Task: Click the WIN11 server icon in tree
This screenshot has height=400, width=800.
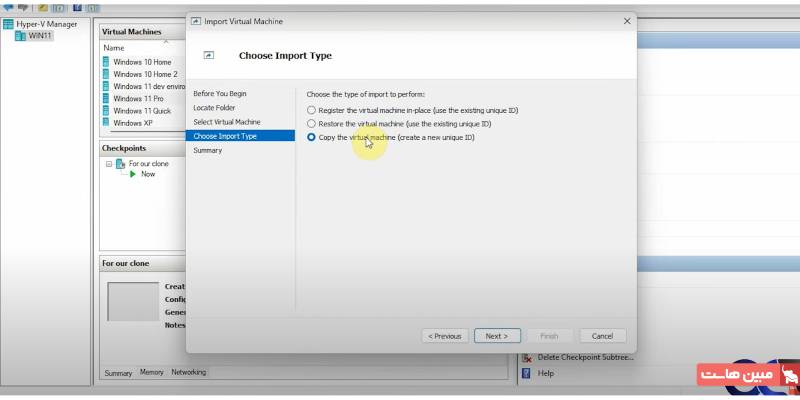Action: 20,36
